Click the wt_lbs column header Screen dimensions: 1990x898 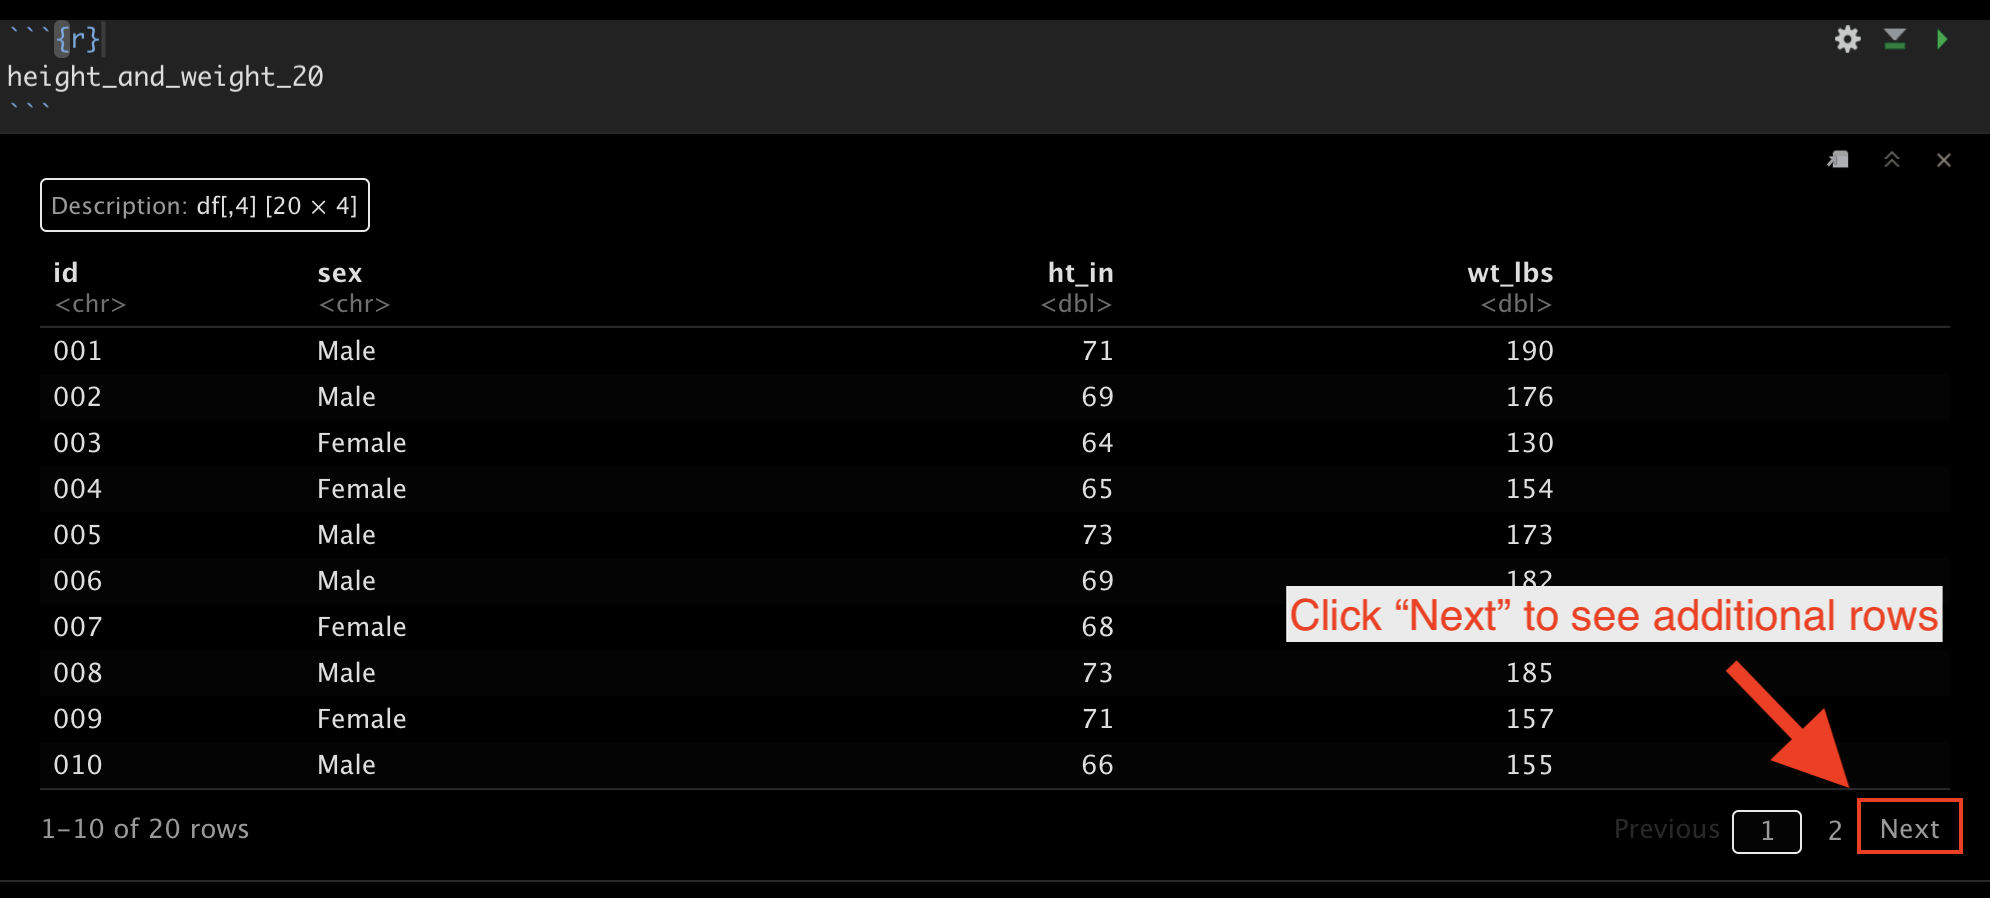(1510, 272)
